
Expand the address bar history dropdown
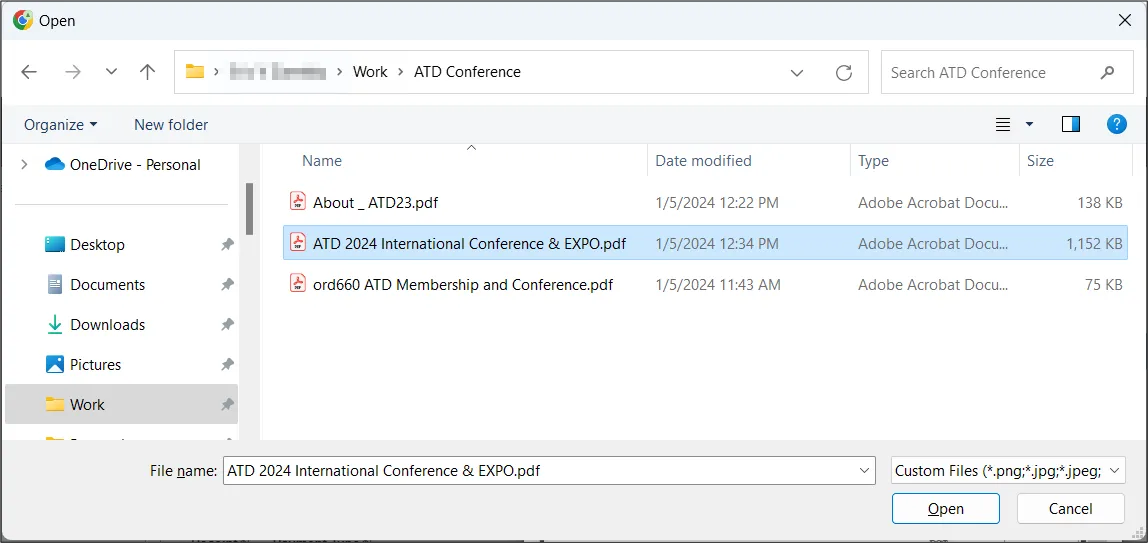(797, 72)
